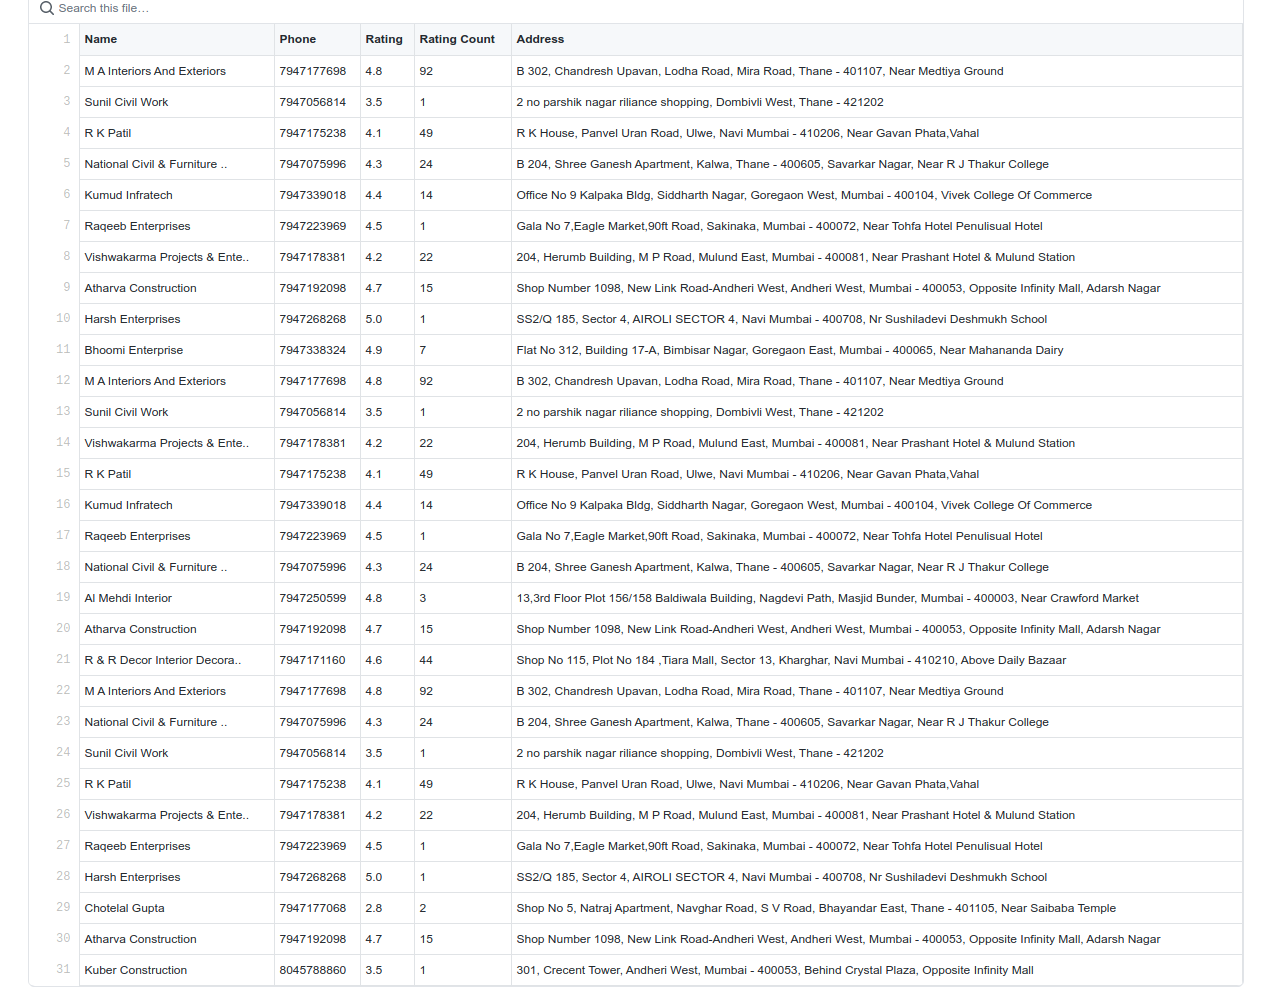
Task: Click line number 31
Action: pos(63,969)
